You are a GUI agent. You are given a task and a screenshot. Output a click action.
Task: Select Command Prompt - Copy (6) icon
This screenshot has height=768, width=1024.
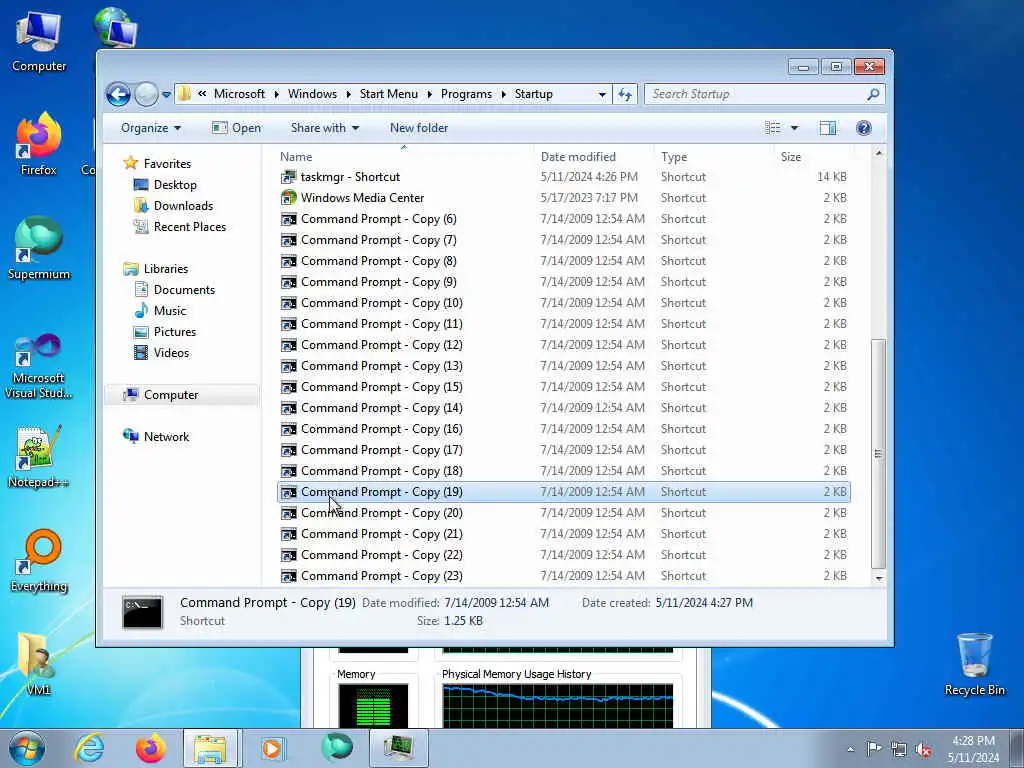pyautogui.click(x=288, y=219)
